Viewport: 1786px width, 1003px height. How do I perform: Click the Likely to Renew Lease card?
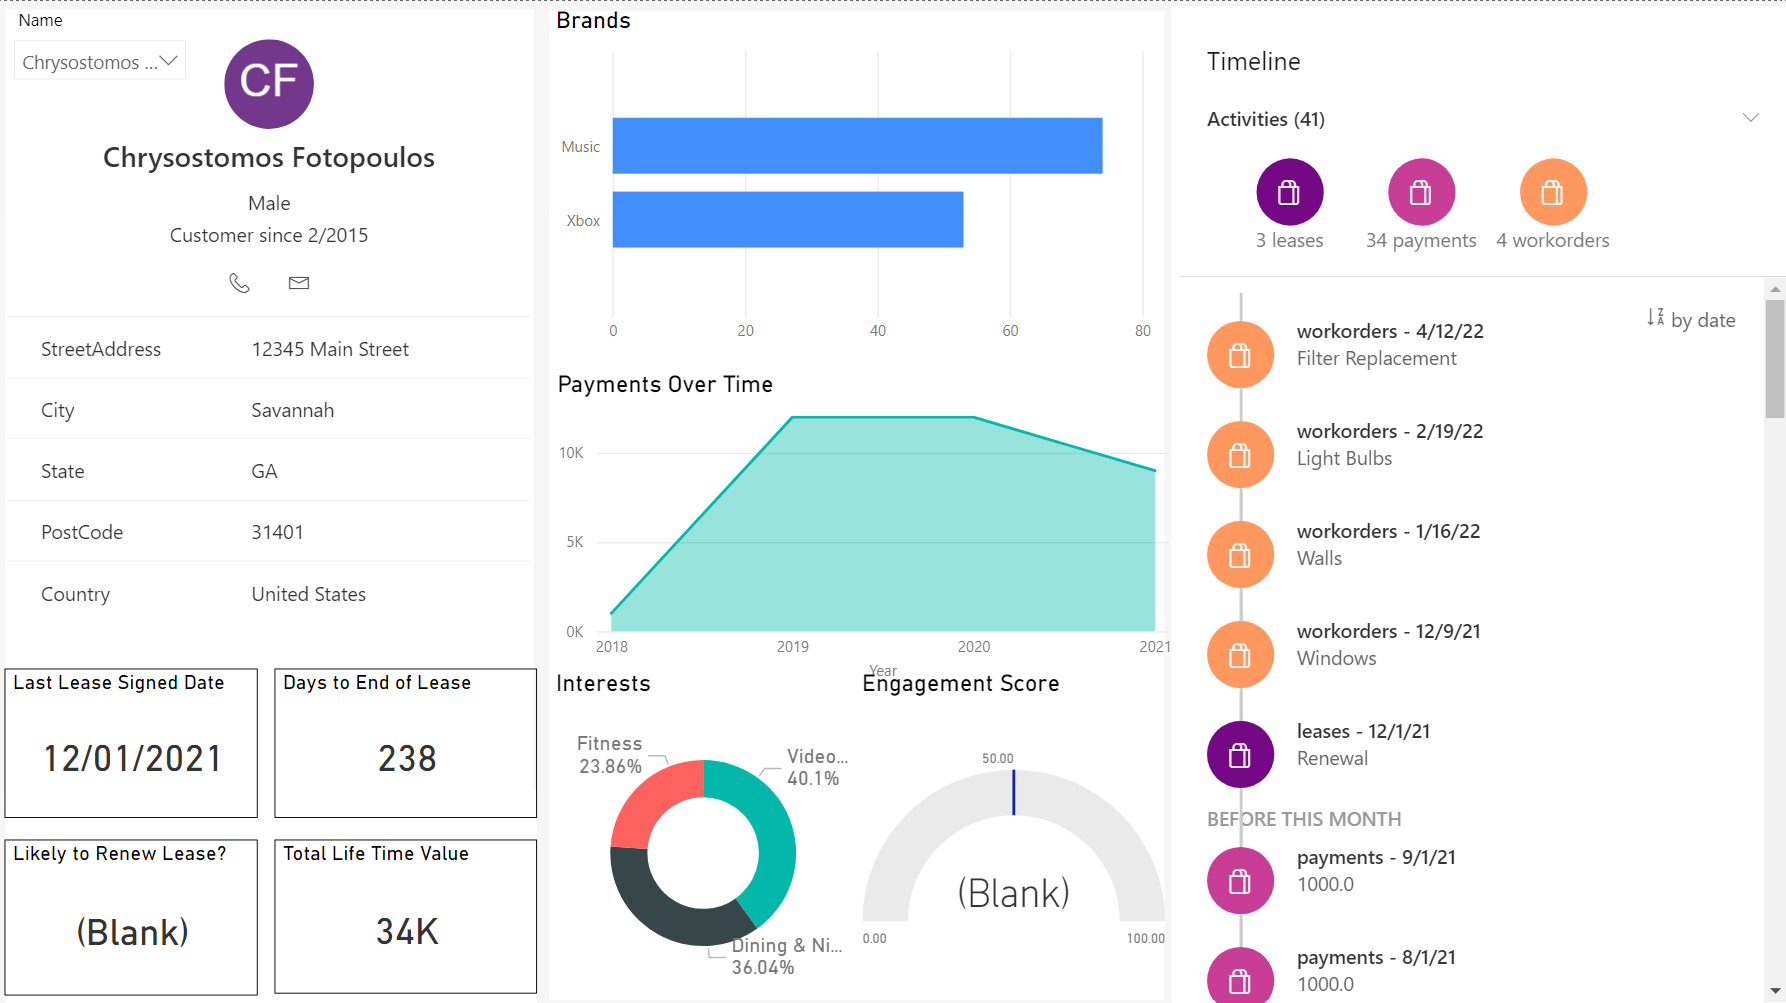[131, 917]
